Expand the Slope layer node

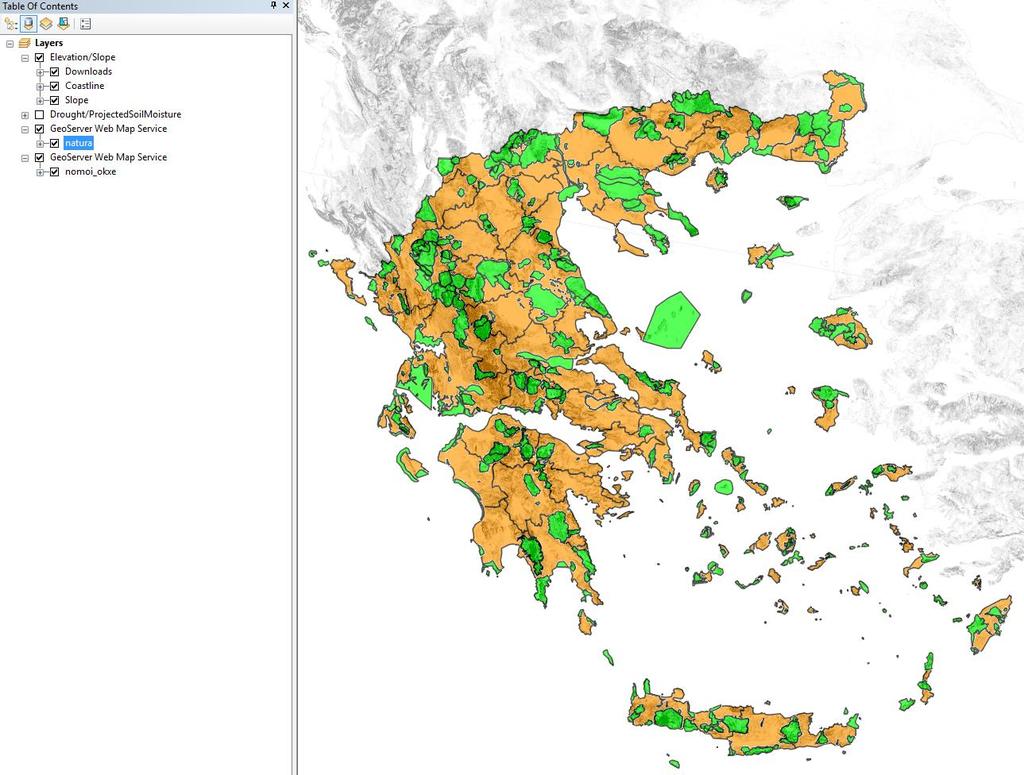click(40, 101)
